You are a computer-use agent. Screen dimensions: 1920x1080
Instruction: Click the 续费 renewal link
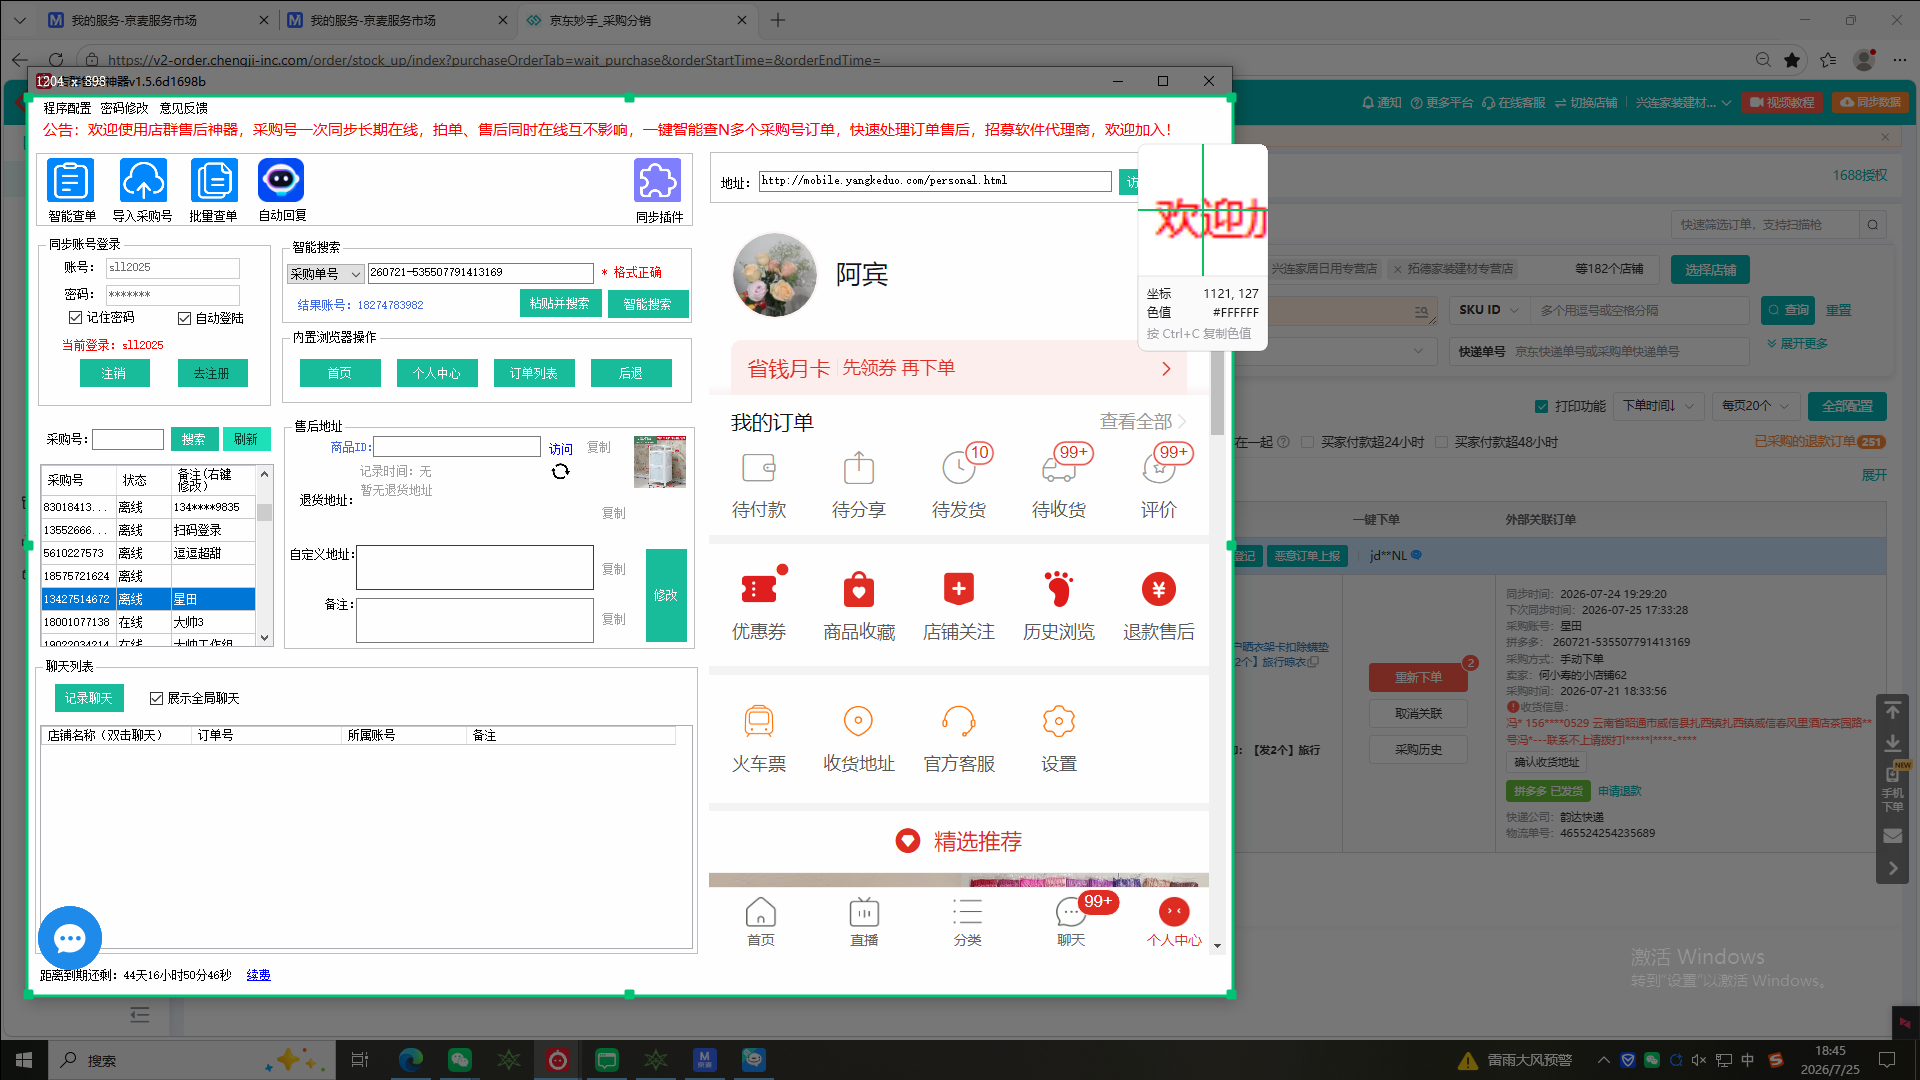[x=258, y=975]
